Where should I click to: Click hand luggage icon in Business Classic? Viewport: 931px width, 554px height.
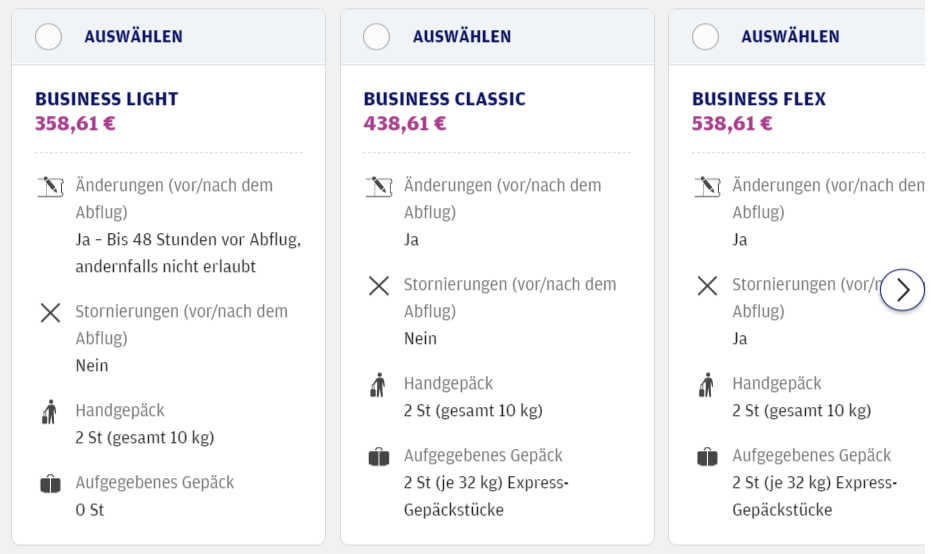pos(378,384)
